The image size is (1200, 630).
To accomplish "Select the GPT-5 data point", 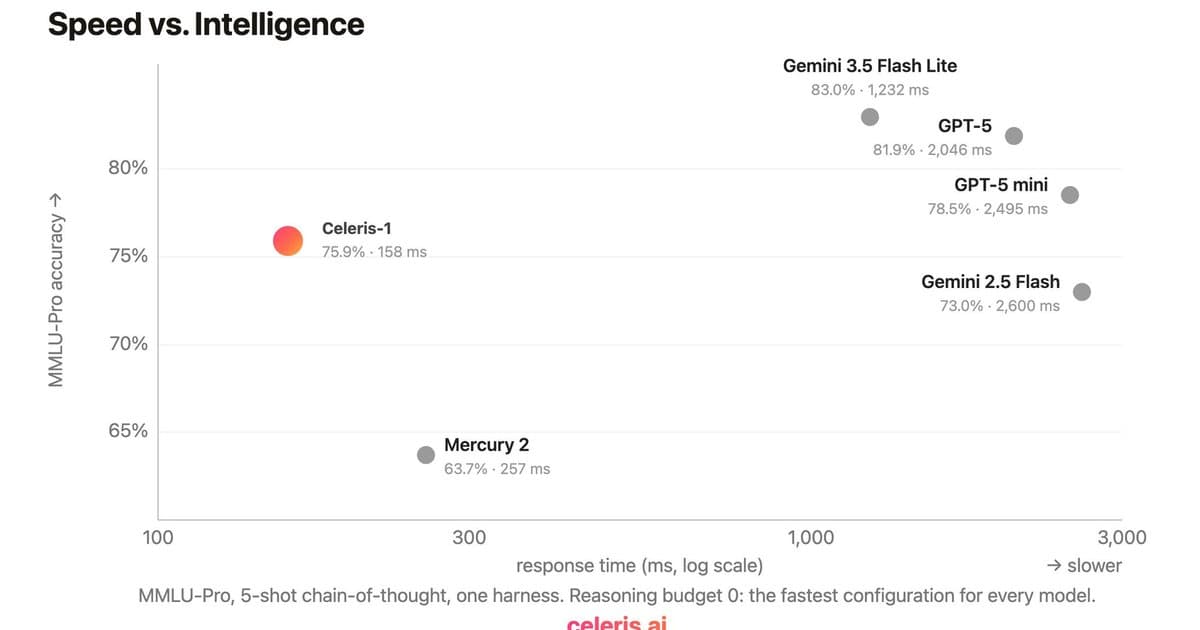I will pos(1014,136).
